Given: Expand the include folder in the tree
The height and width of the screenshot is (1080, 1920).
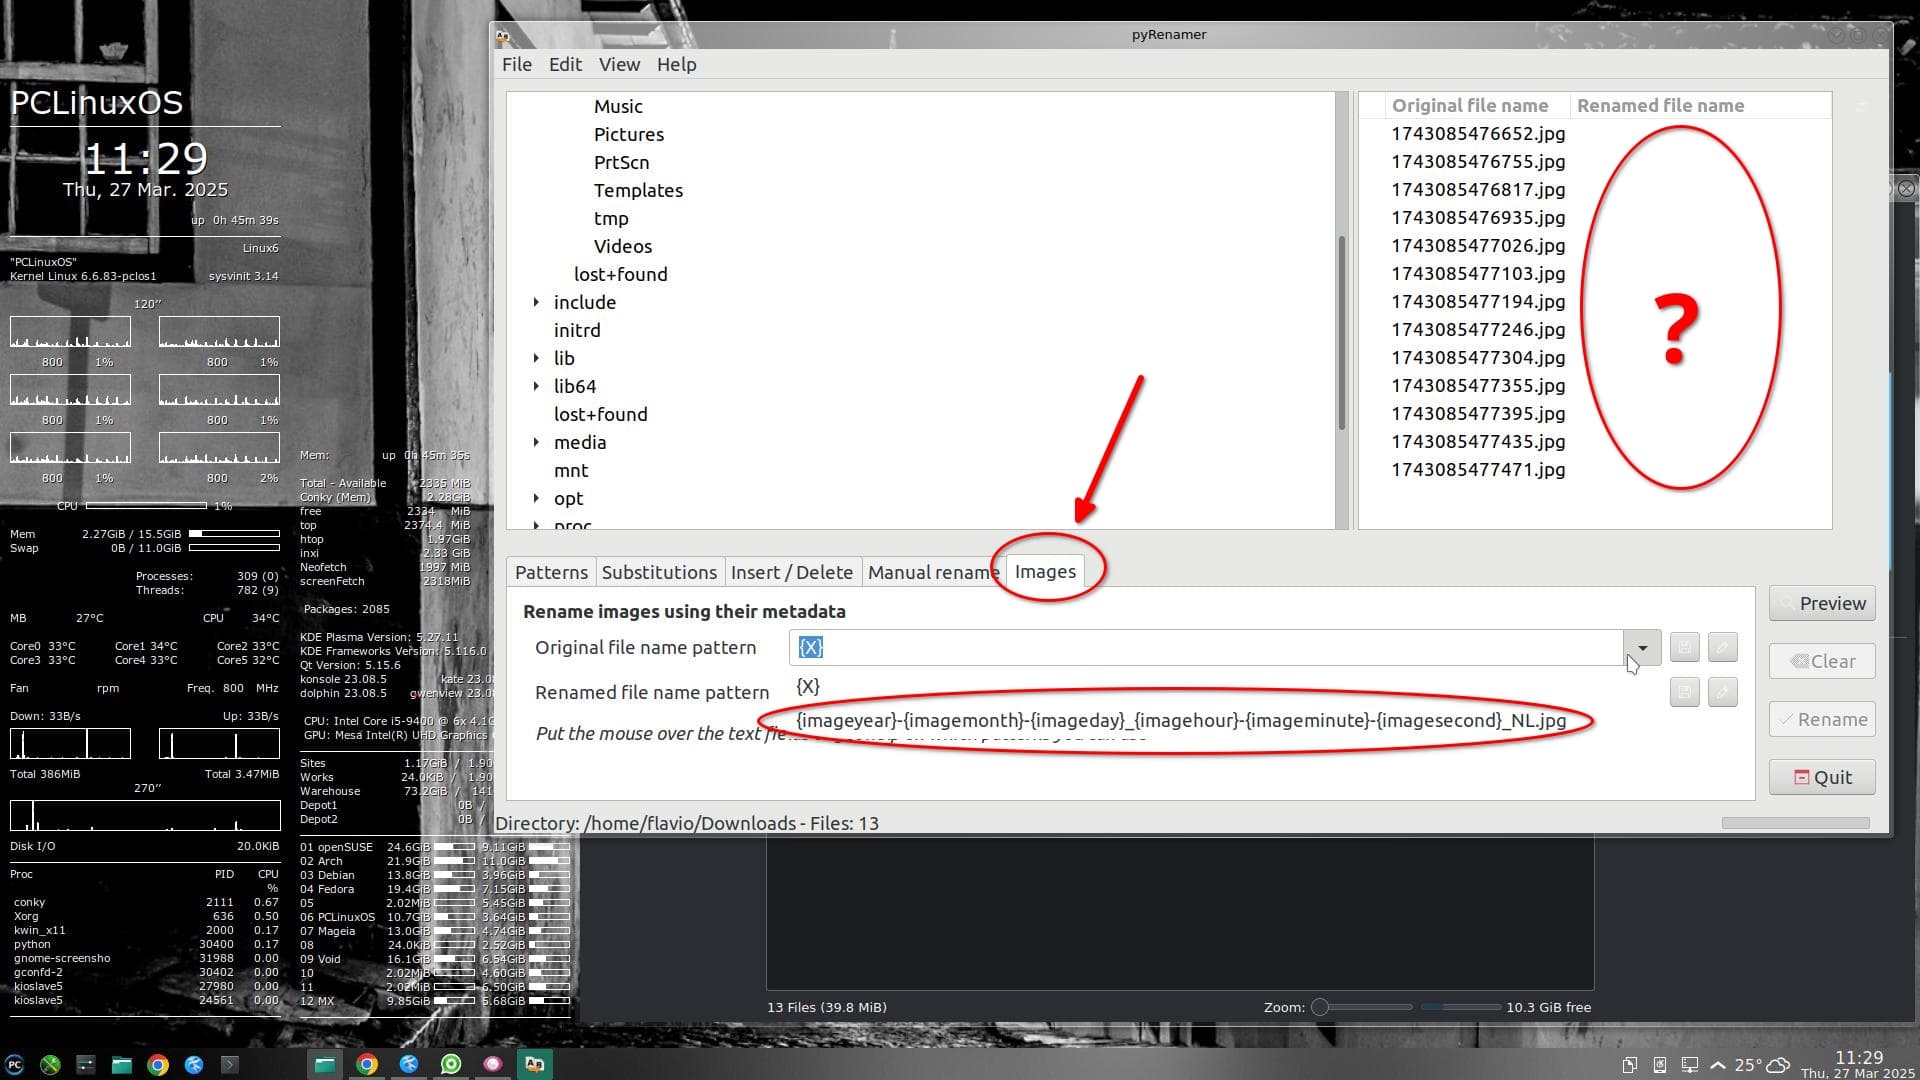Looking at the screenshot, I should coord(536,302).
